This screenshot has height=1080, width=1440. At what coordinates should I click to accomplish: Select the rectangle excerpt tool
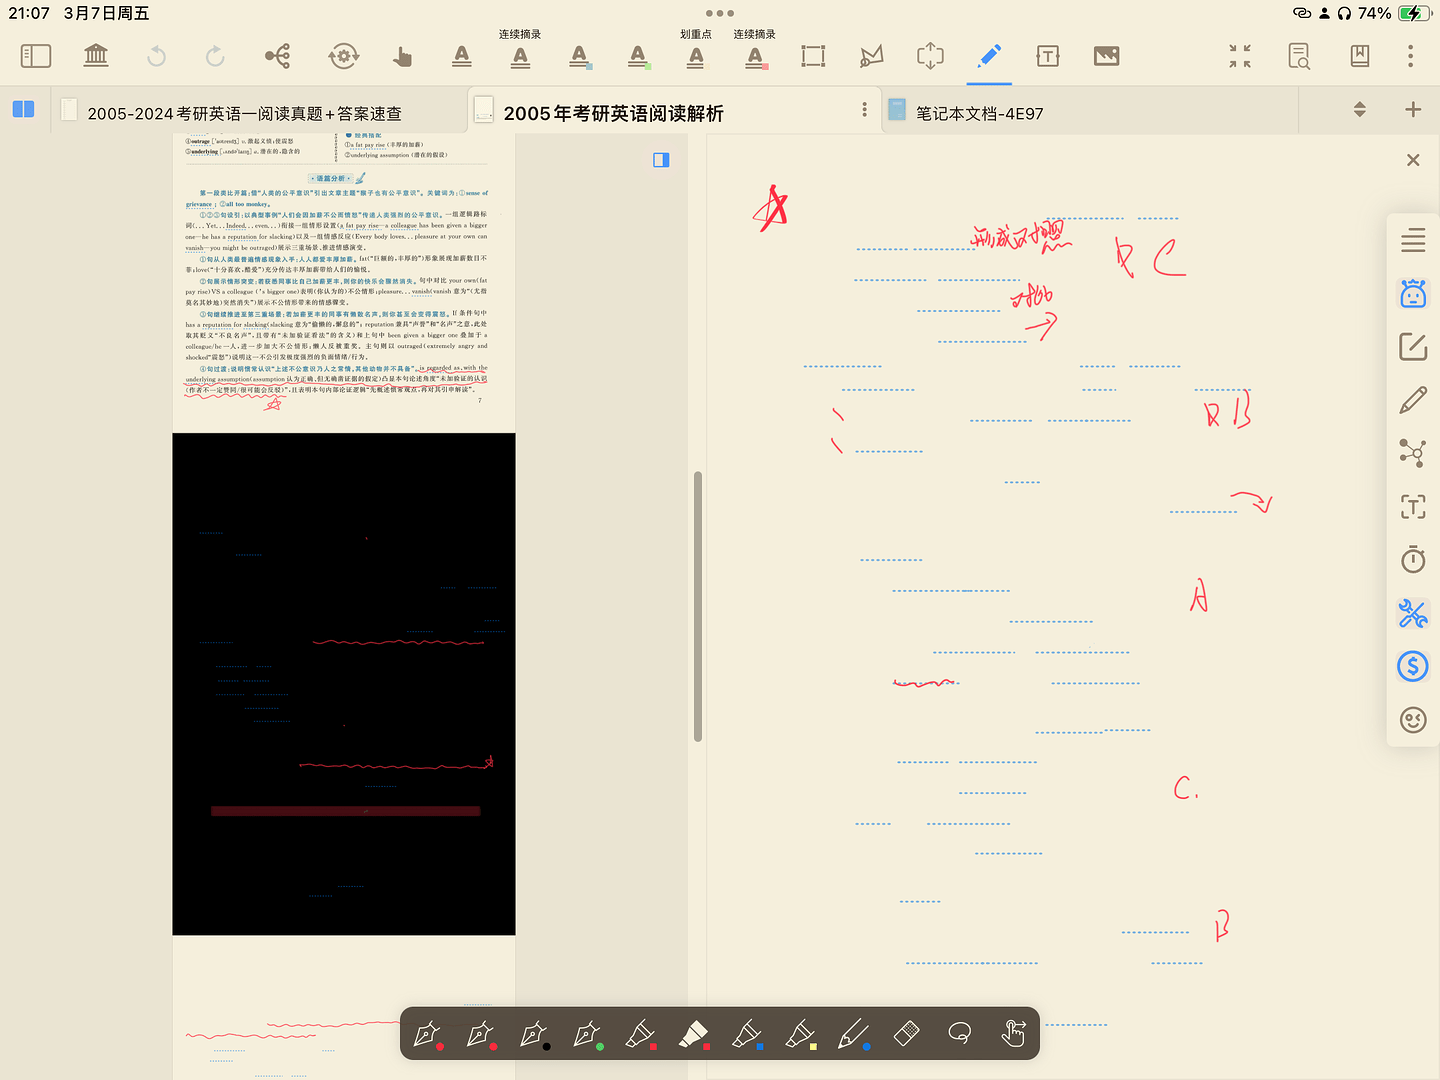point(814,56)
